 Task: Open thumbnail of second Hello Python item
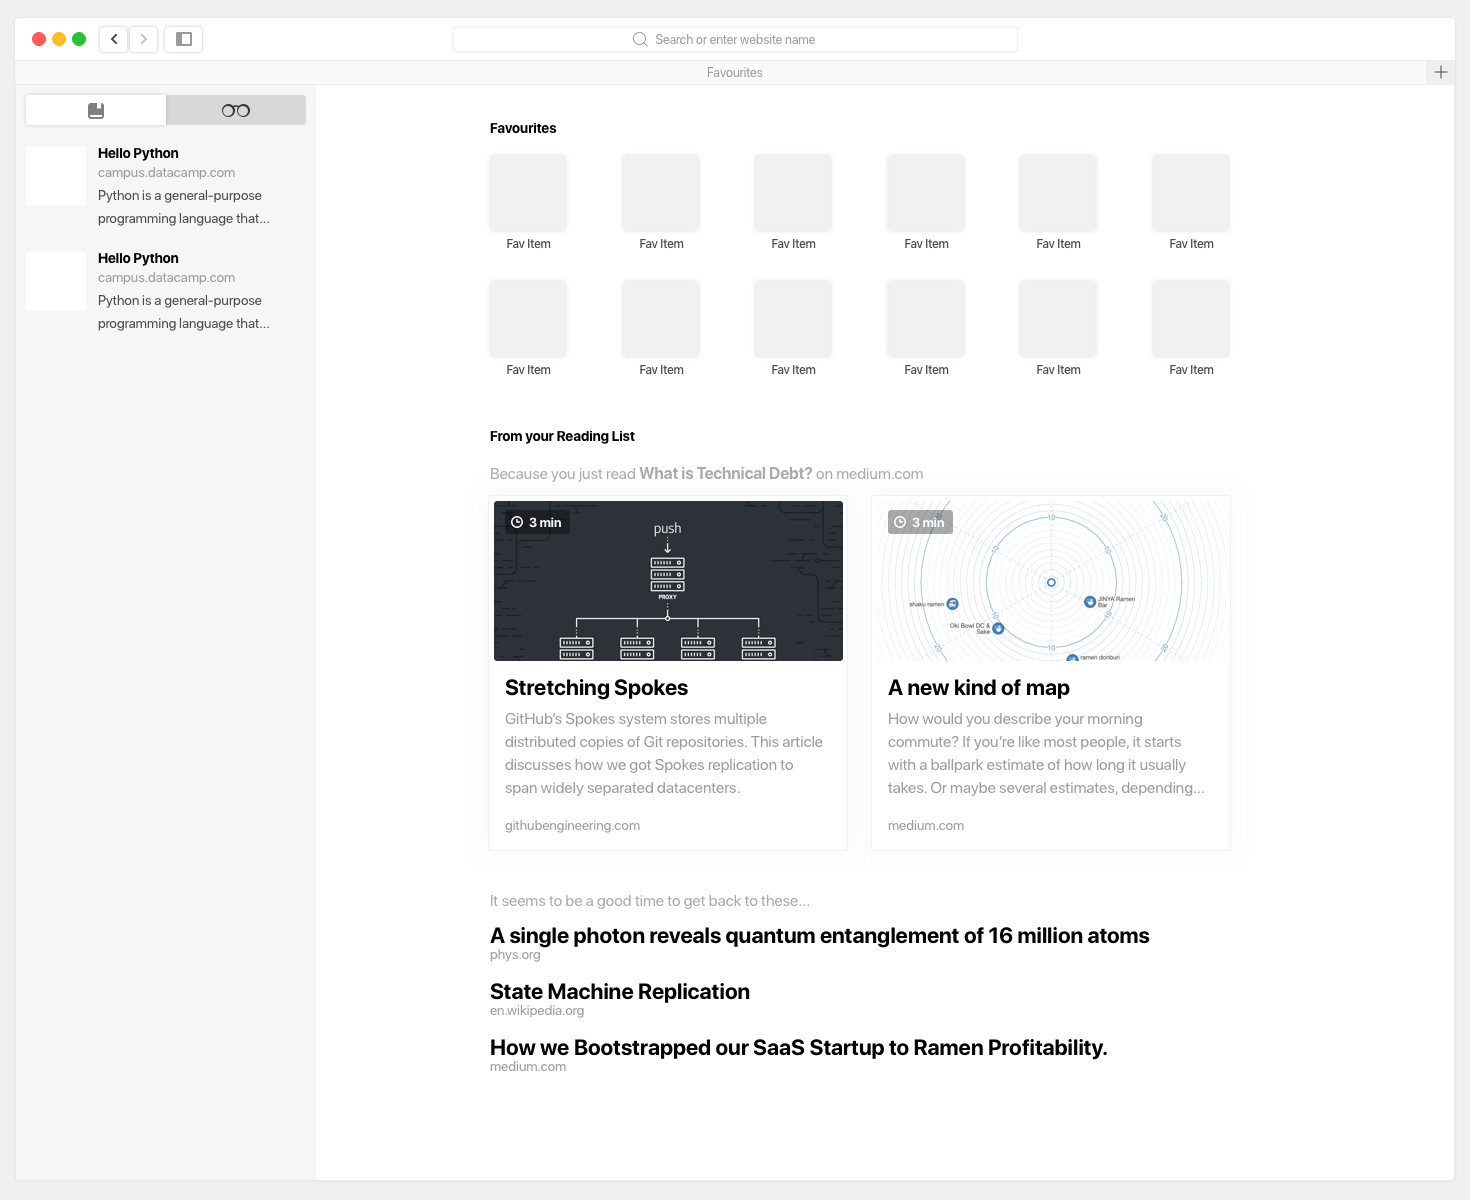56,281
